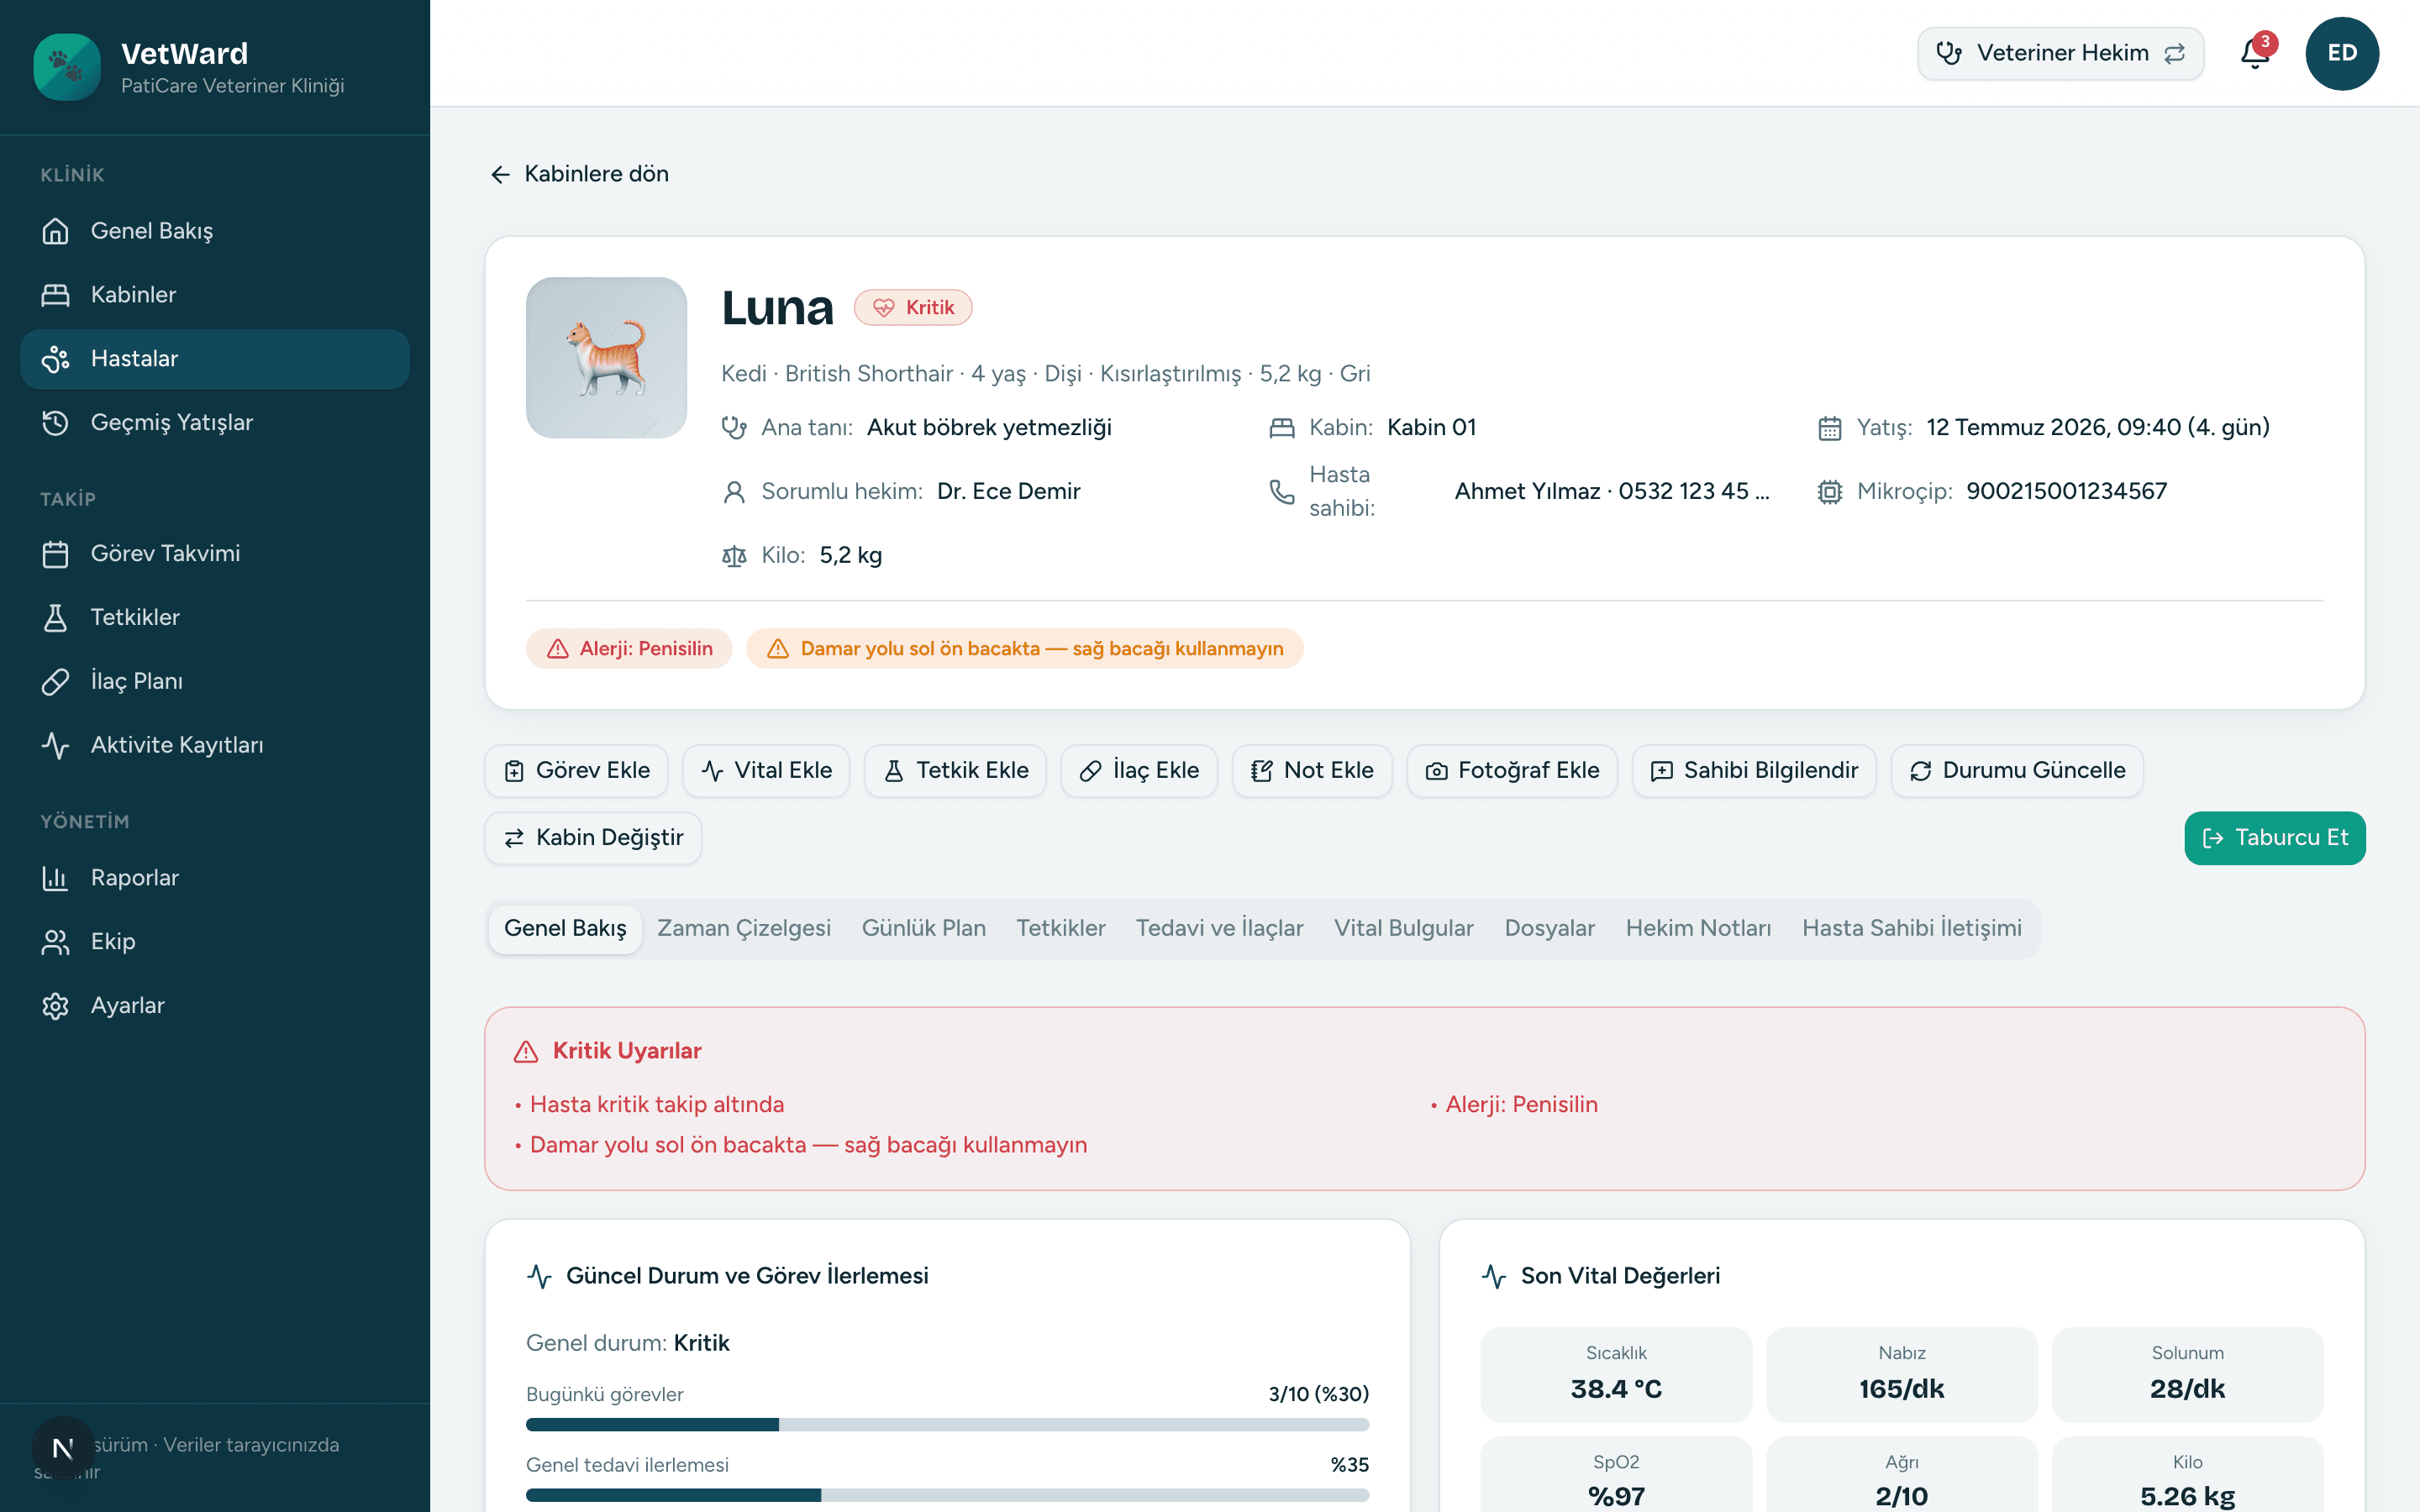This screenshot has height=1512, width=2420.
Task: Click the Kritik status badge
Action: coord(913,307)
